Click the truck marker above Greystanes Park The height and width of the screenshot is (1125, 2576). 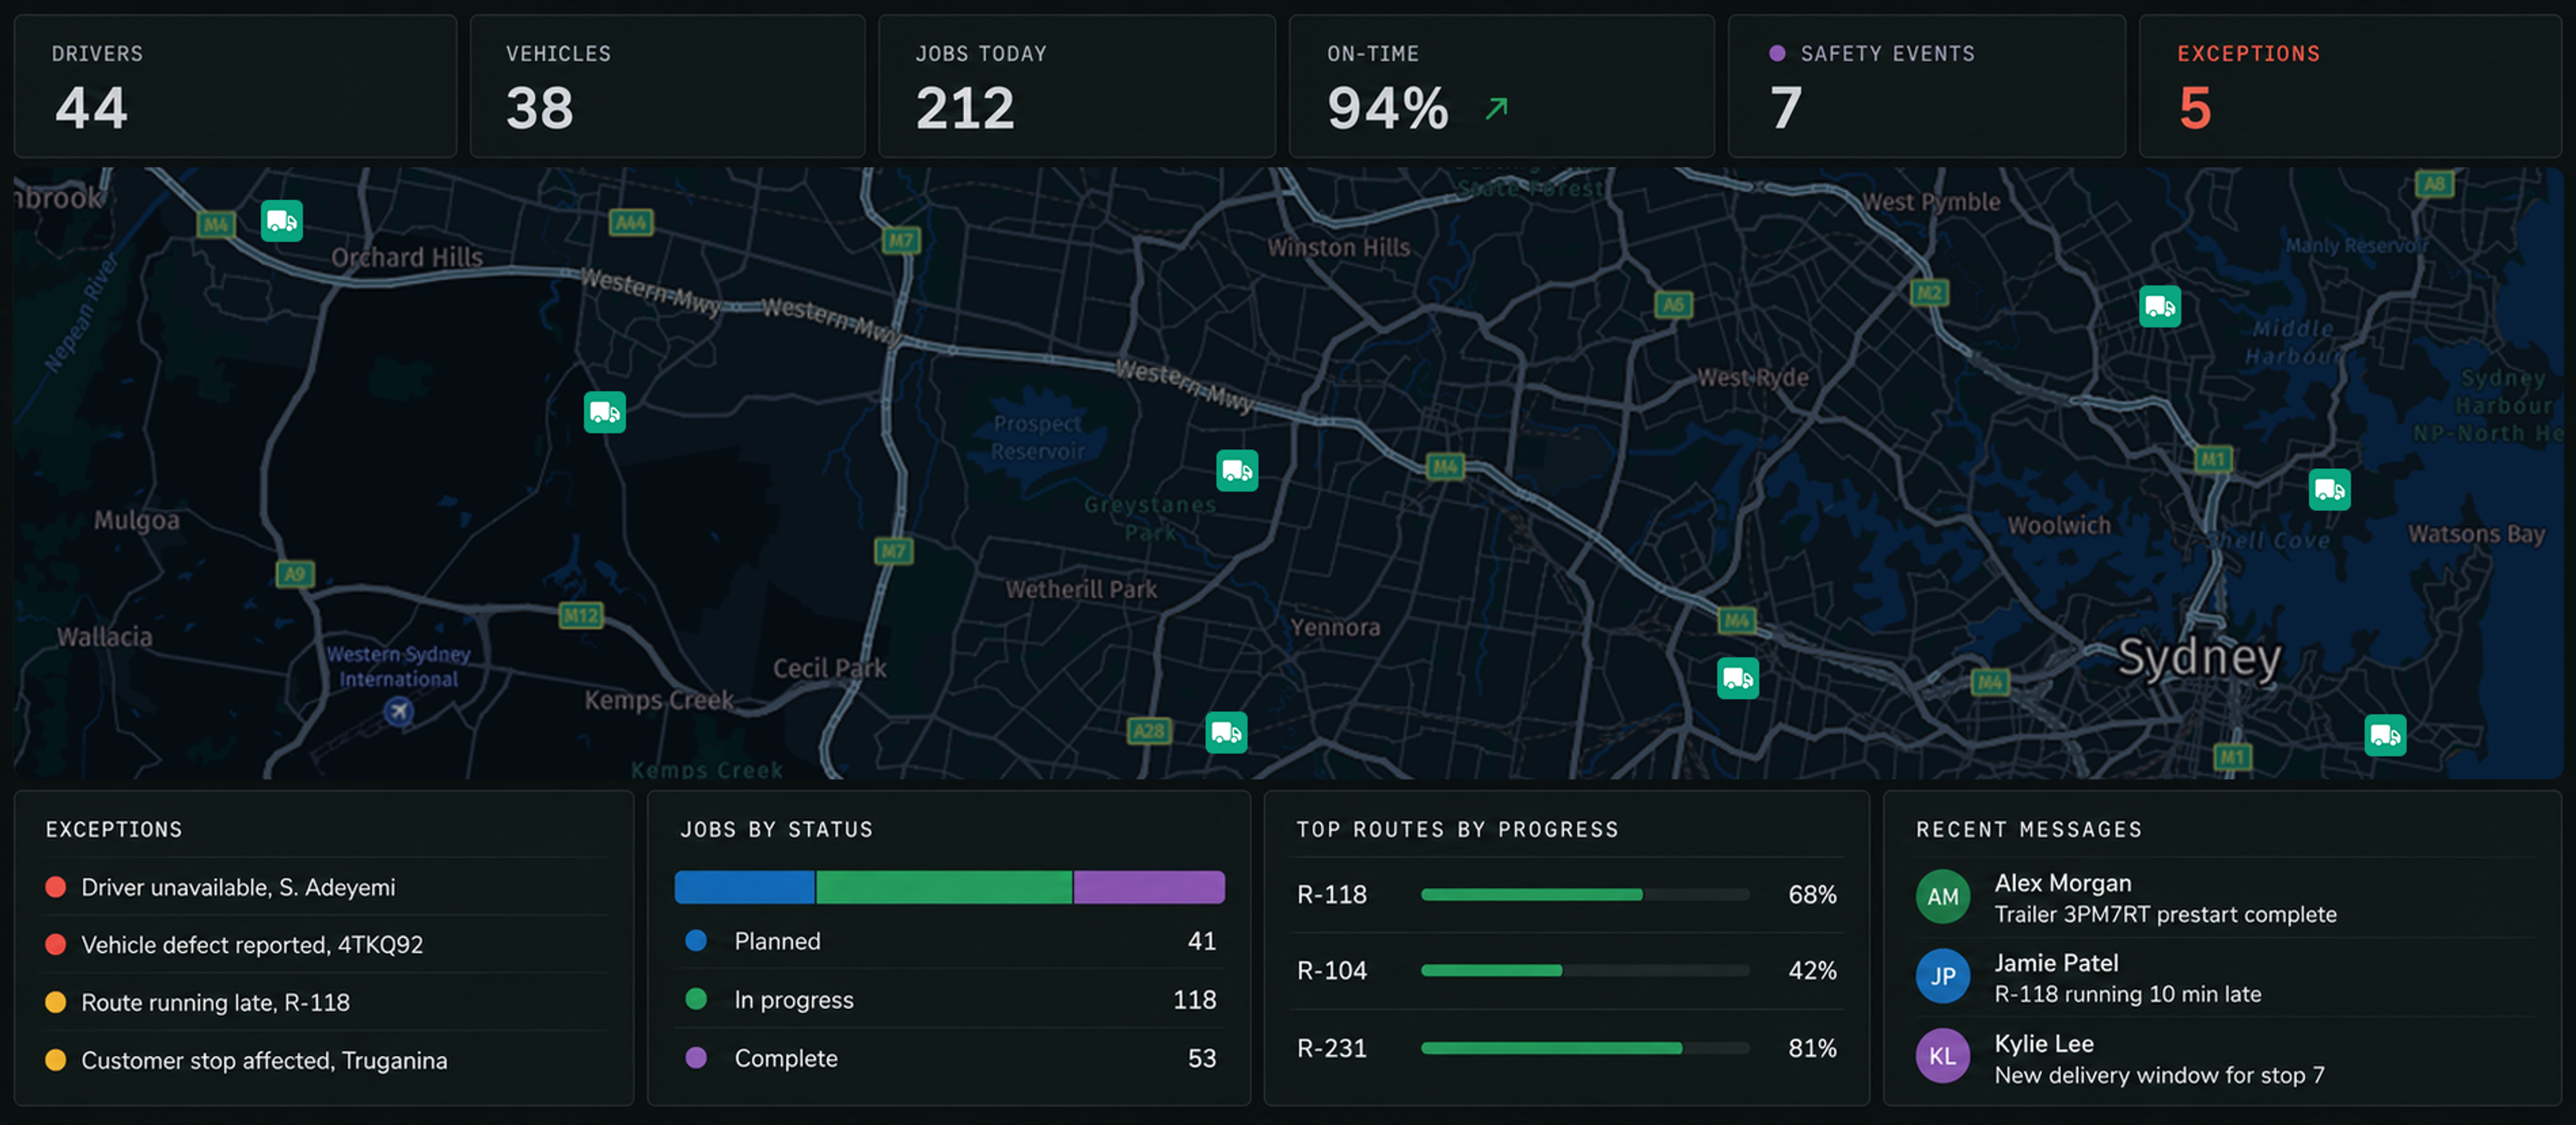click(x=1237, y=470)
